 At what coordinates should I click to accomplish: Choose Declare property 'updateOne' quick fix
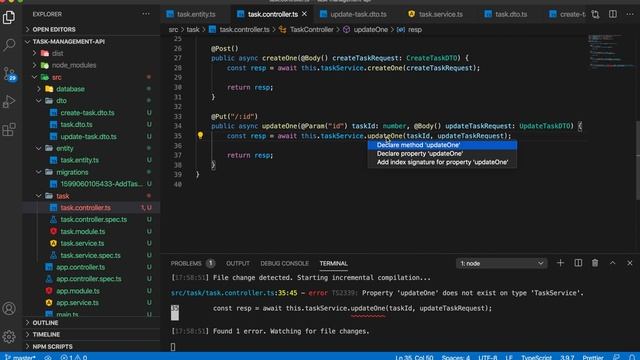442,153
